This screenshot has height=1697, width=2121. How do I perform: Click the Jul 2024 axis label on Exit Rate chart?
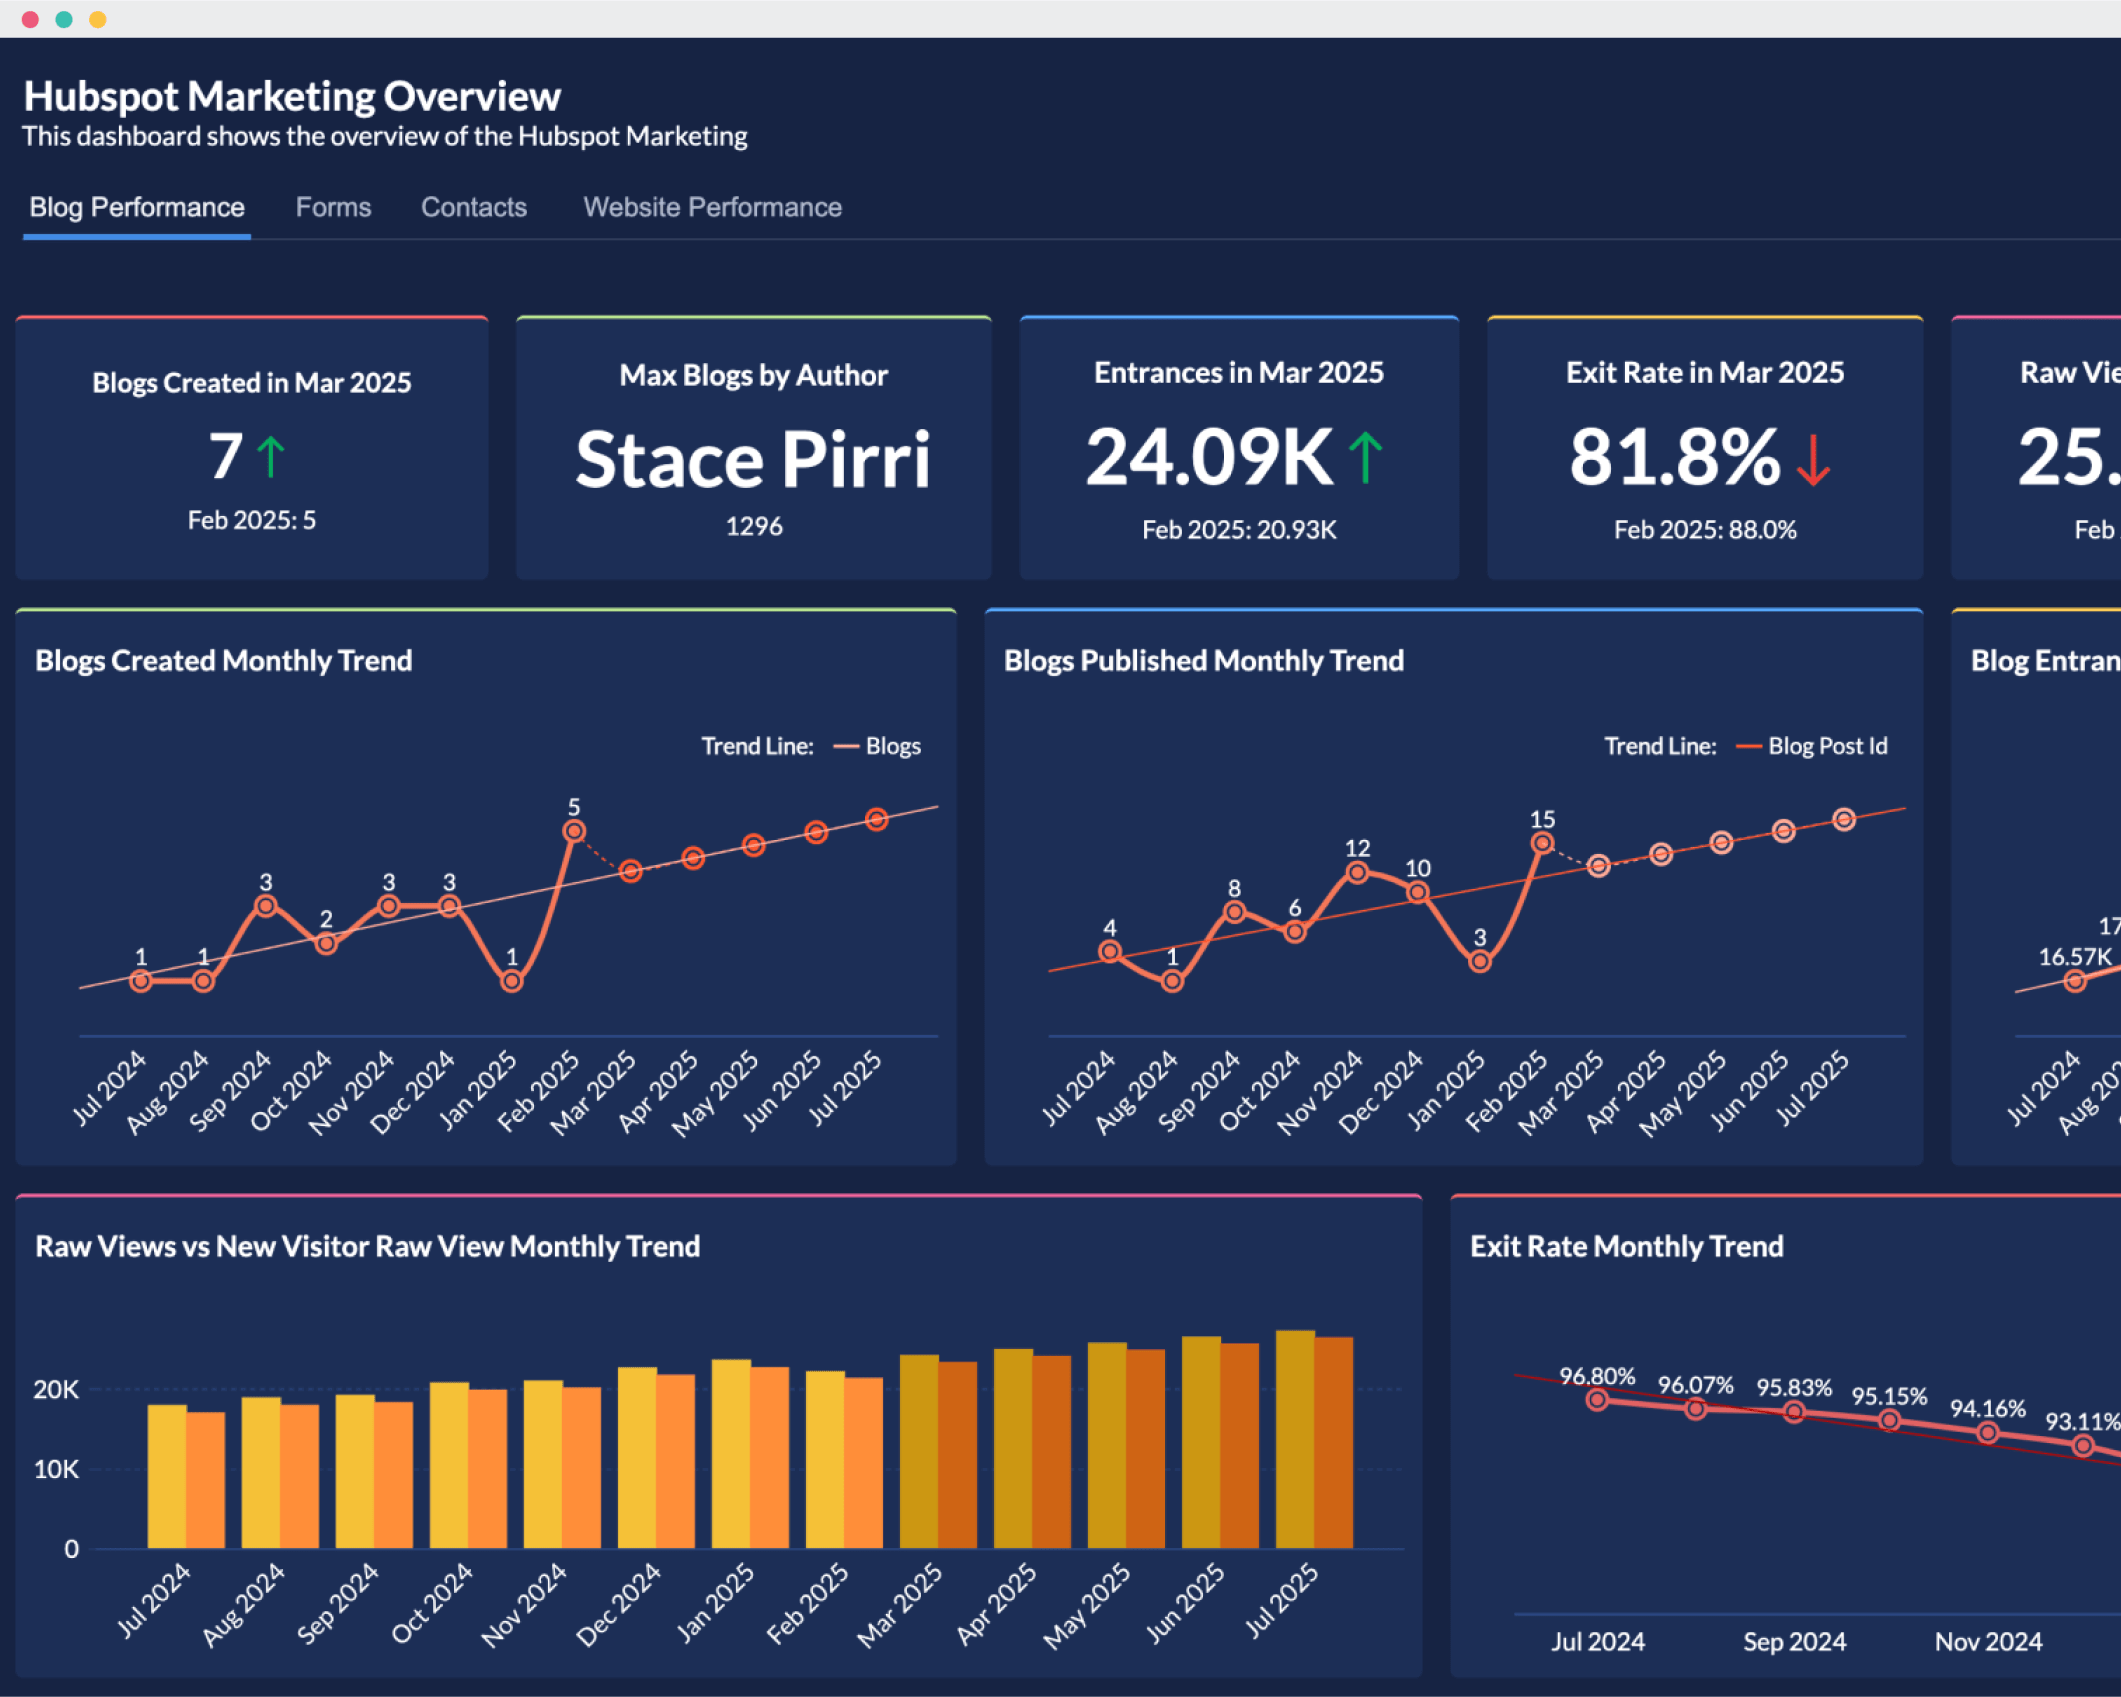click(x=1597, y=1640)
